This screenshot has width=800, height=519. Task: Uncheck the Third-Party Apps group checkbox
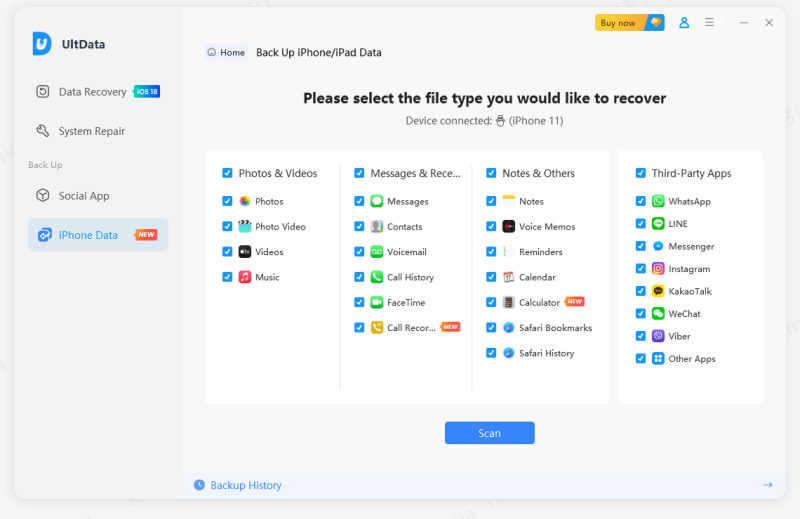[641, 173]
